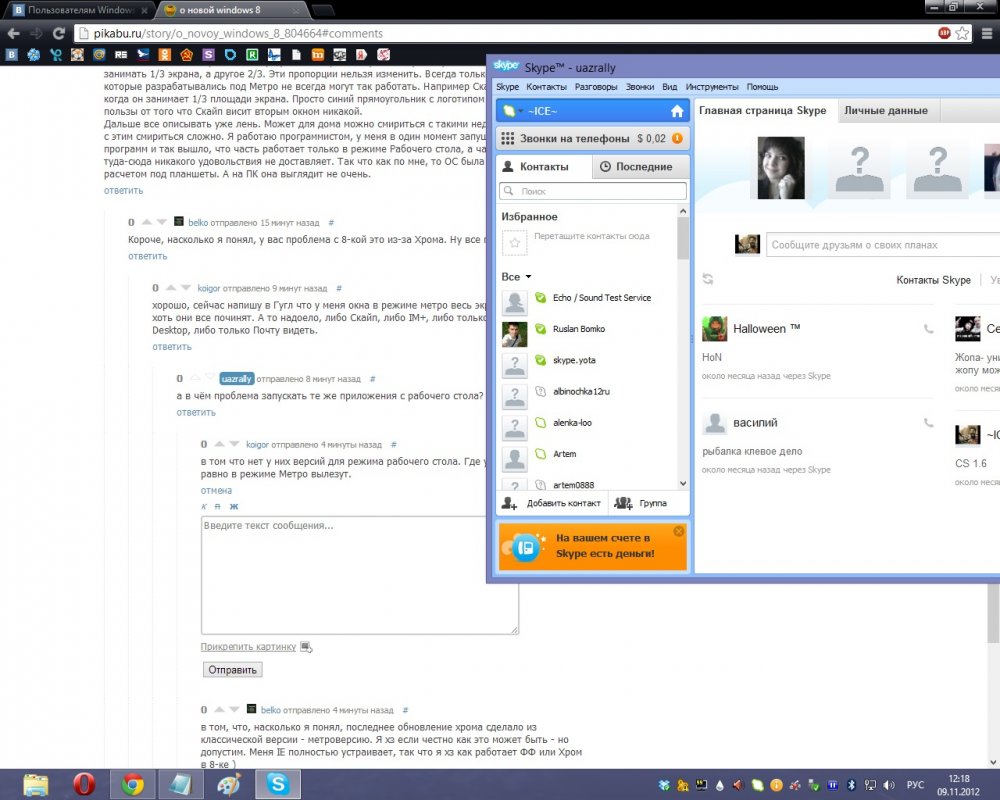1000x800 pixels.
Task: Open File Explorer from the taskbar
Action: pos(36,785)
